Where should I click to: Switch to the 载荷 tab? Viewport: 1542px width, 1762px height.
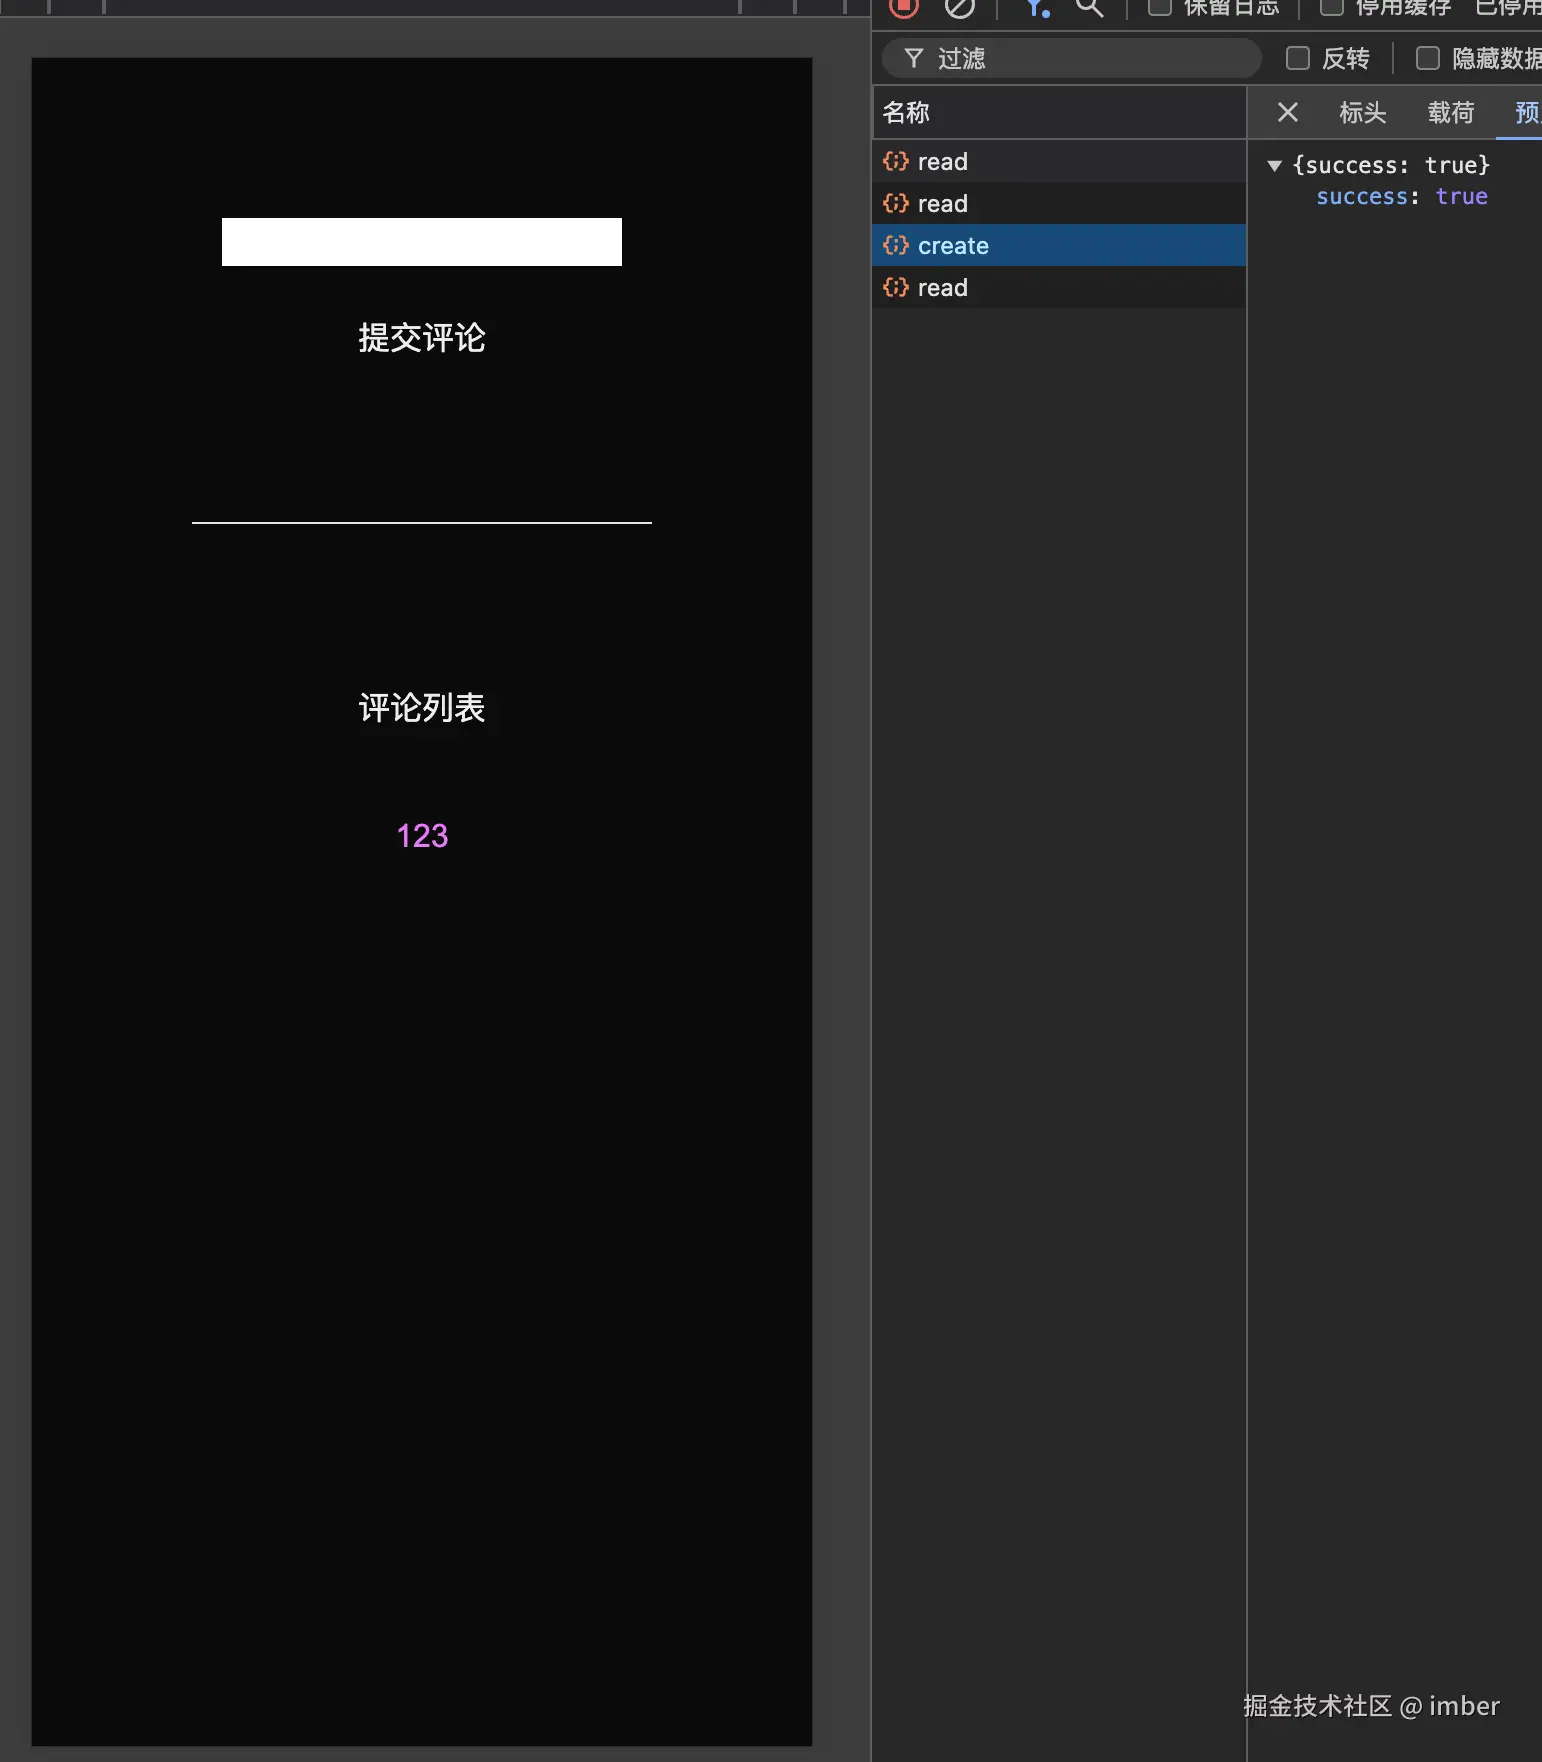(x=1451, y=112)
